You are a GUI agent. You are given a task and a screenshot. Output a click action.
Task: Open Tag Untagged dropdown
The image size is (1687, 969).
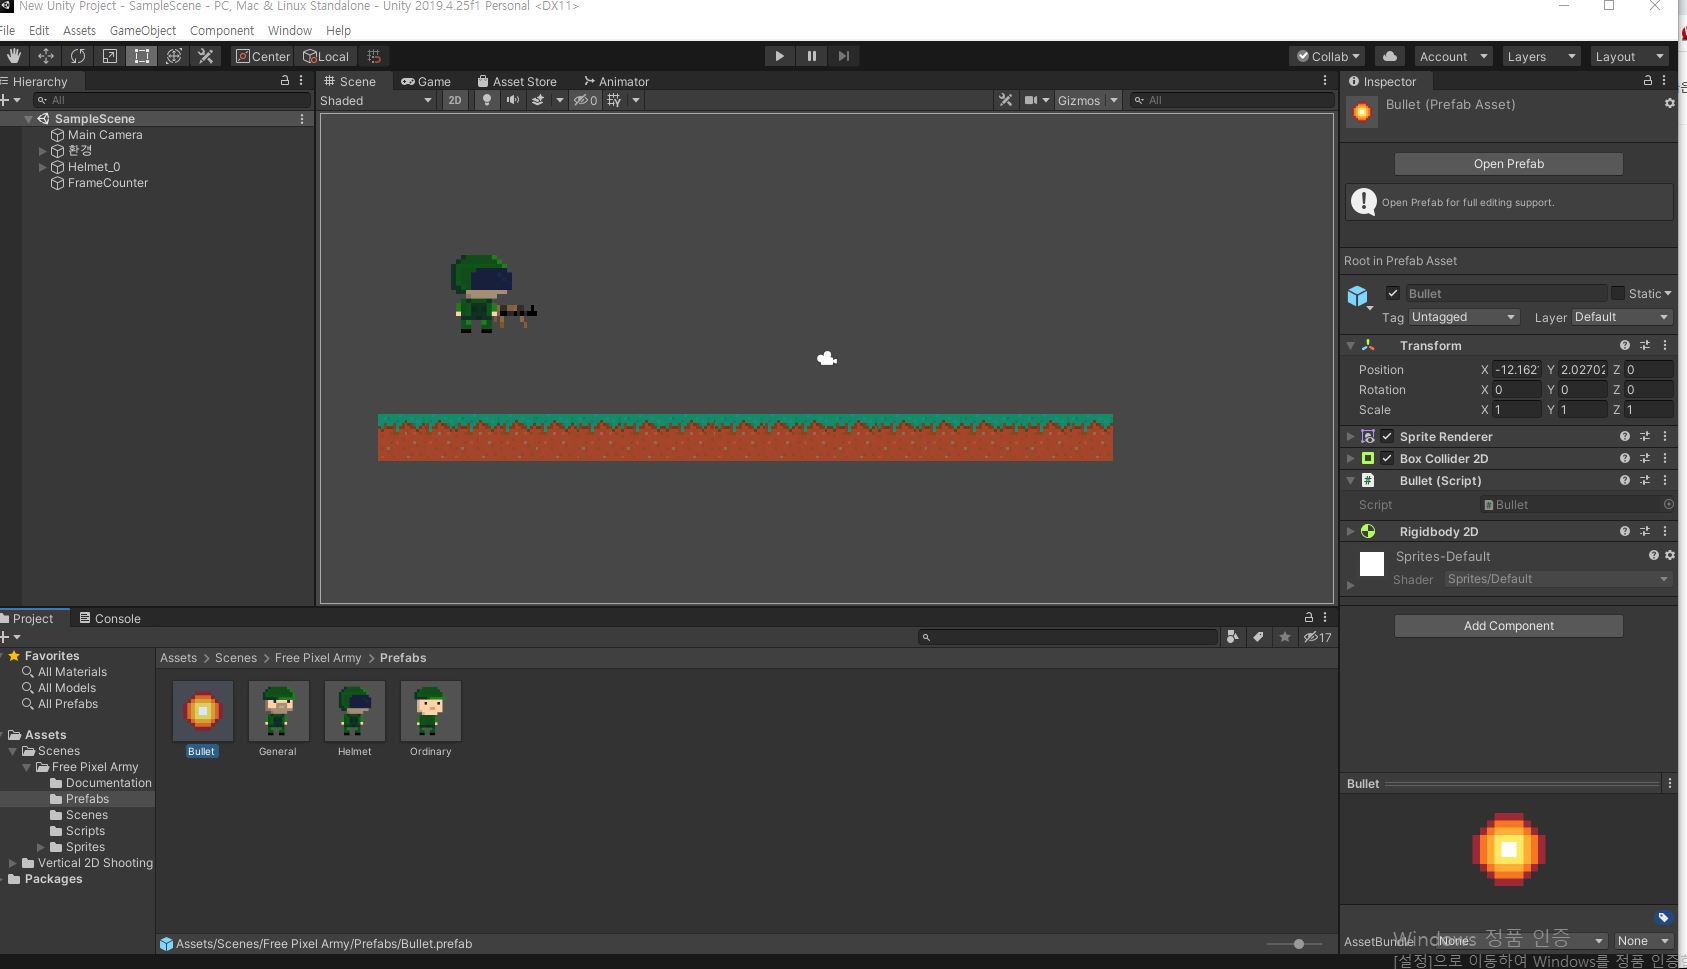(x=1464, y=317)
